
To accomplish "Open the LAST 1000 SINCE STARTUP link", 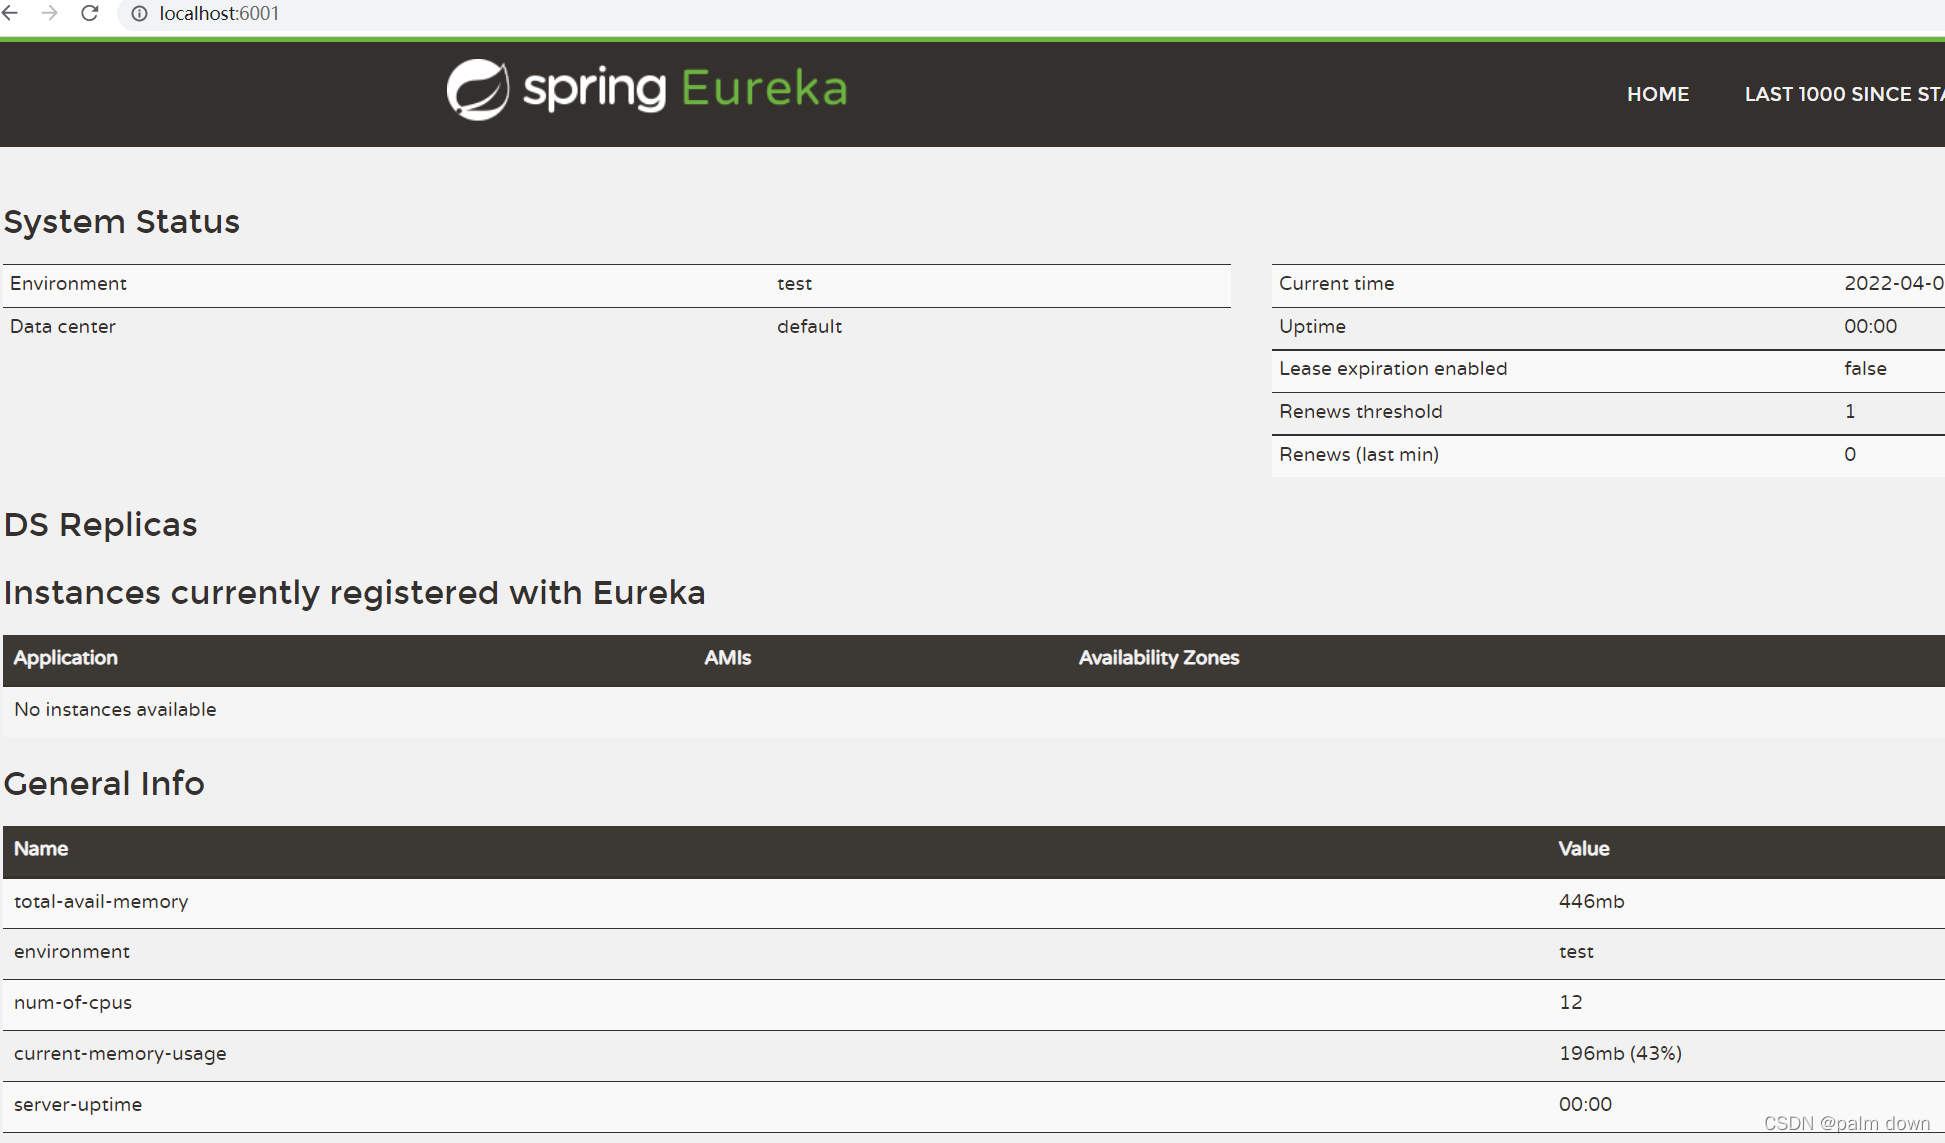I will tap(1844, 94).
